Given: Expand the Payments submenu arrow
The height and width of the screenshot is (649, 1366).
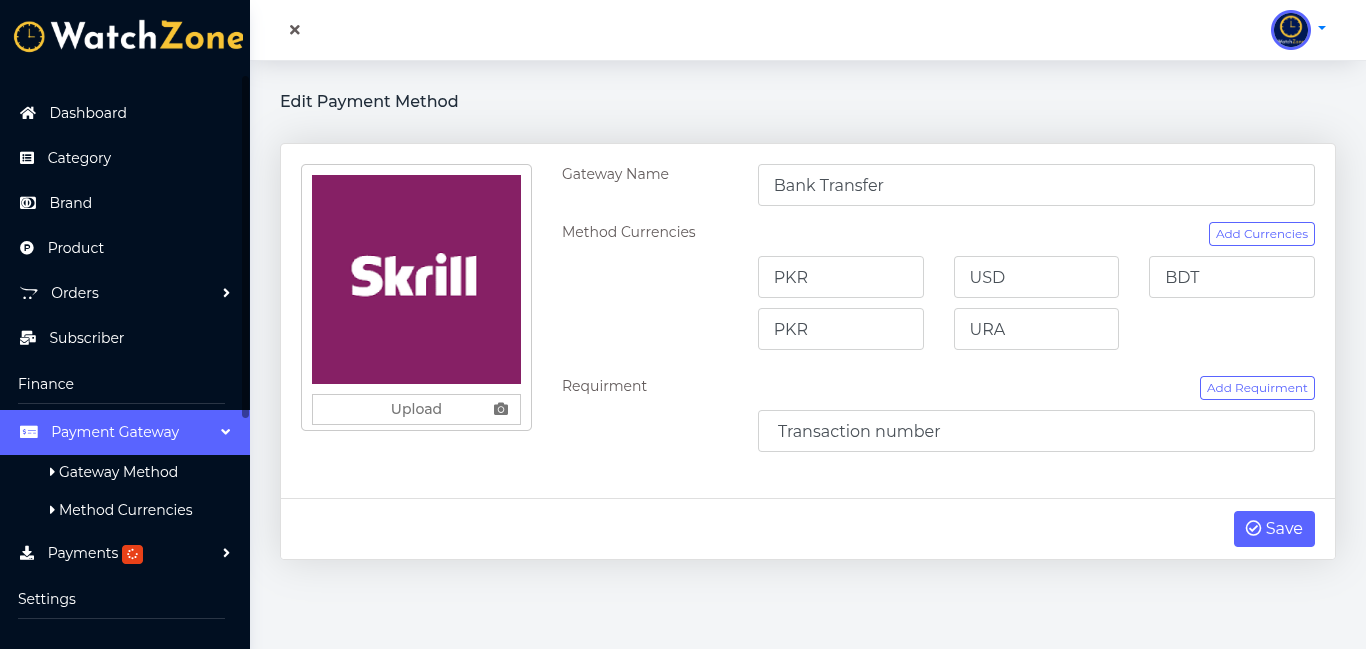Looking at the screenshot, I should click(x=226, y=553).
